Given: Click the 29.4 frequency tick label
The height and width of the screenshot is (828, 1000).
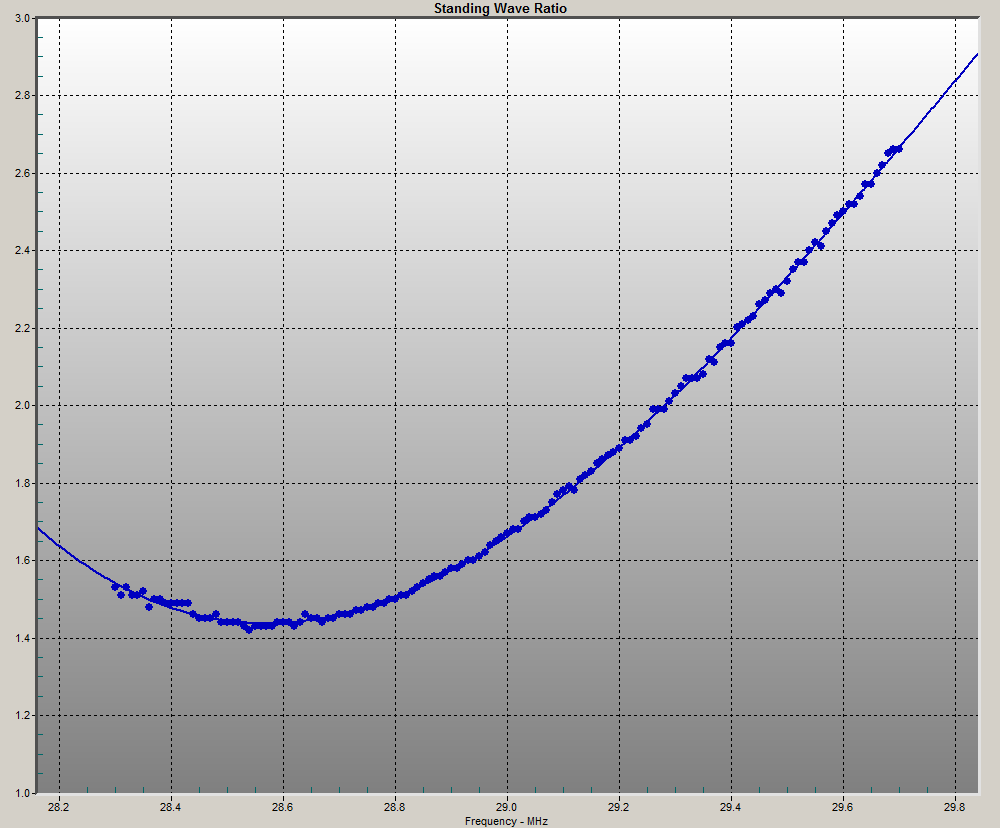Looking at the screenshot, I should 731,807.
